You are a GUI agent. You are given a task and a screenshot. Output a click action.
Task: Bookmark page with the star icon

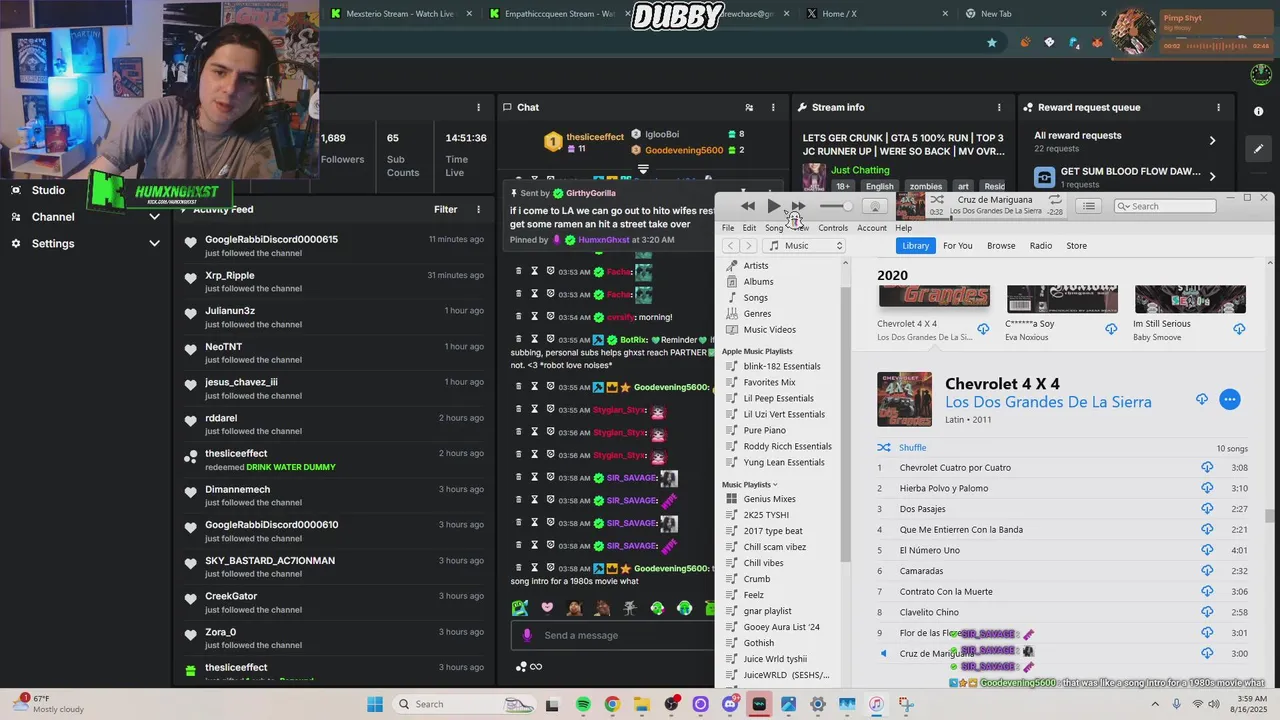[992, 43]
